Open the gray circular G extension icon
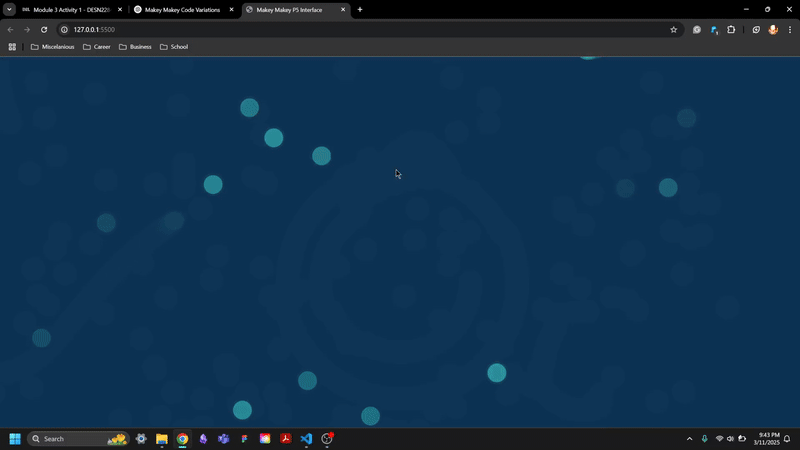The height and width of the screenshot is (450, 800). tap(696, 30)
